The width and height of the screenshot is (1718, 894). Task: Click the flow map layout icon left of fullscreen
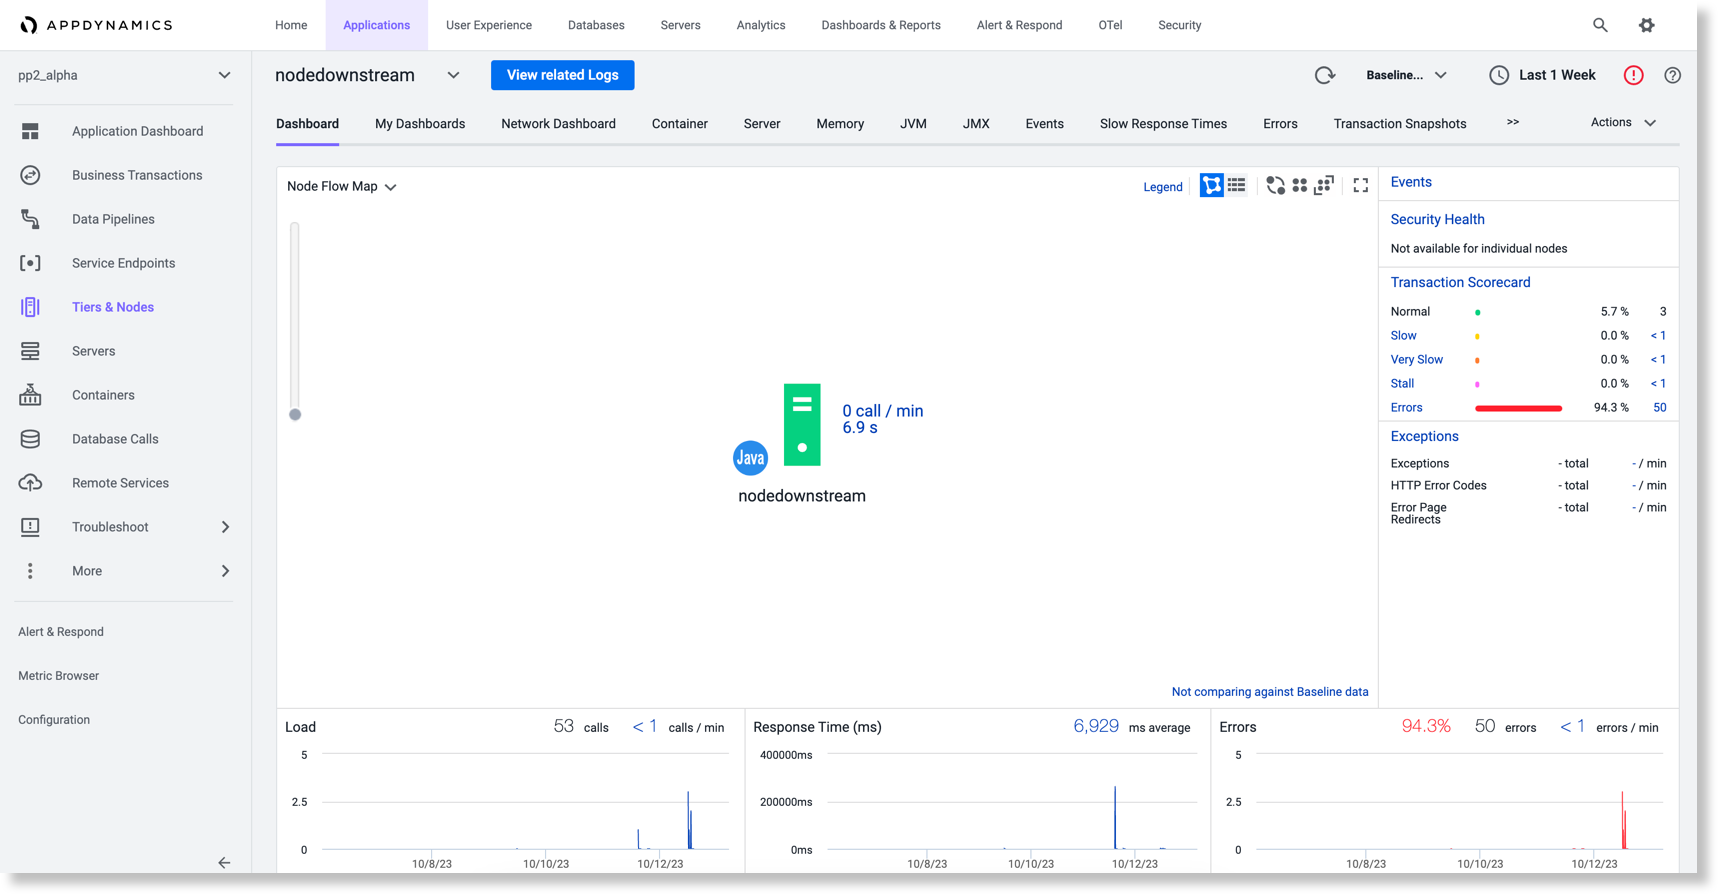point(1324,185)
